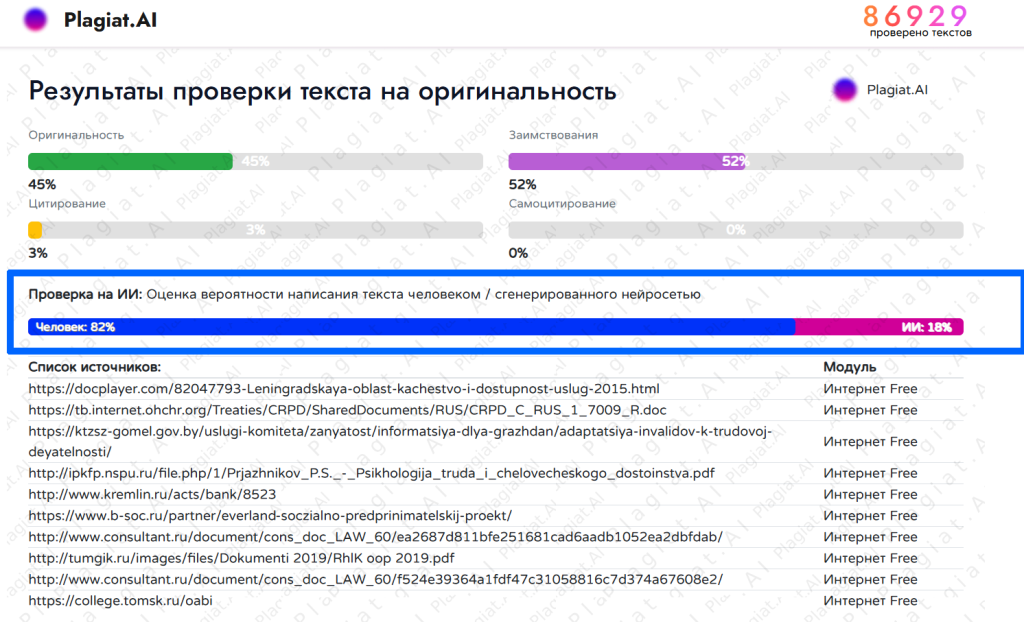
Task: Click Интернет Free in the kremlin.ru row
Action: 870,495
